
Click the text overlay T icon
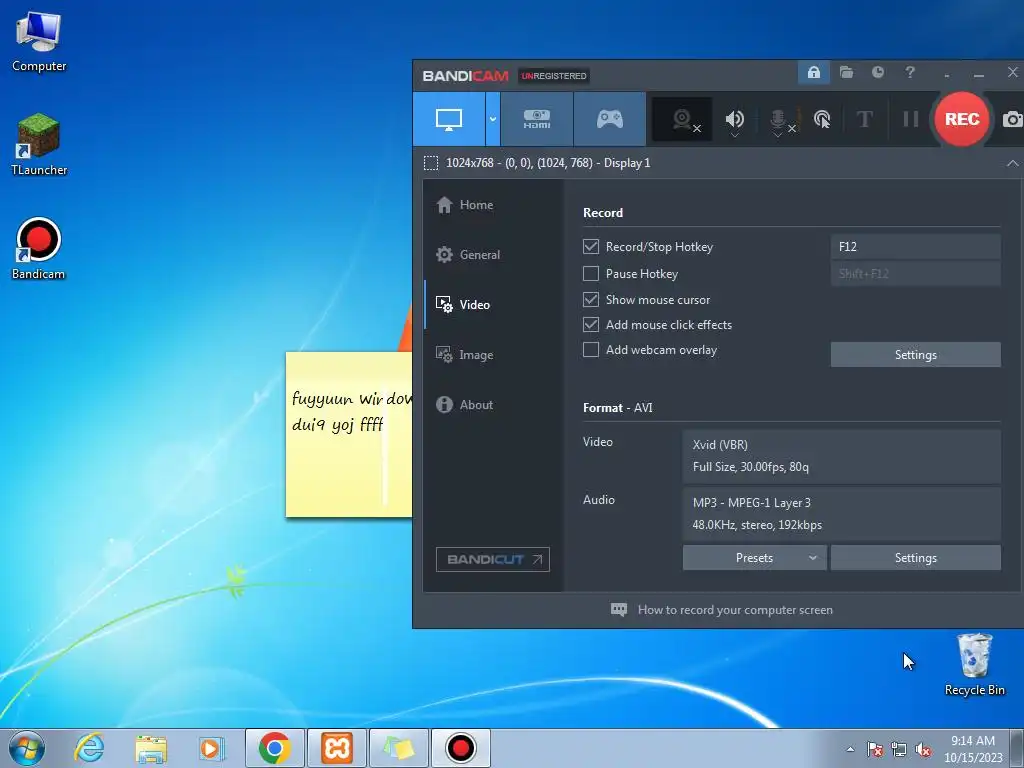point(865,119)
